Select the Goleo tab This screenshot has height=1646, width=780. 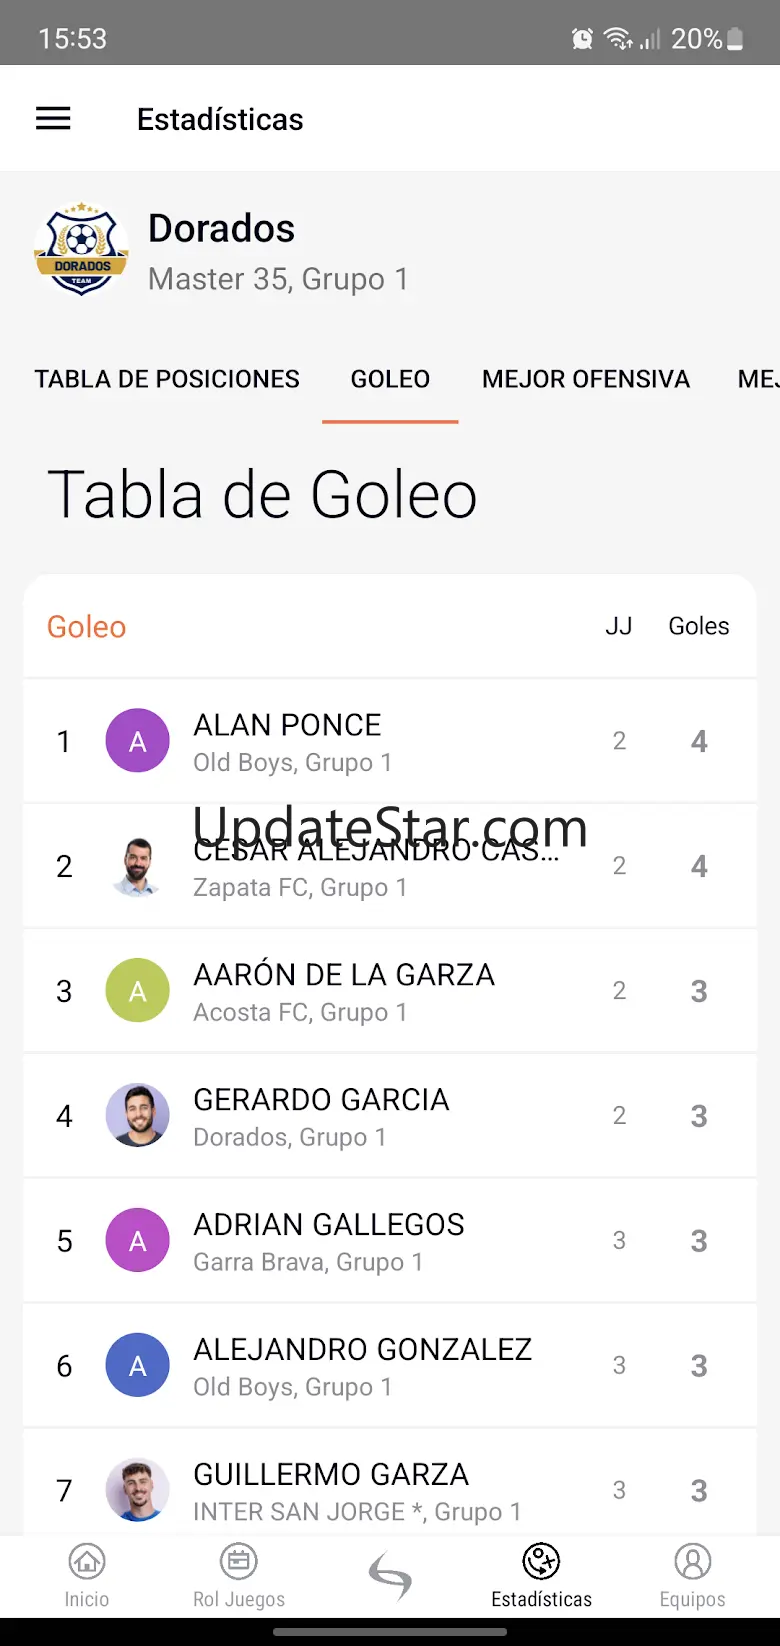pos(390,379)
